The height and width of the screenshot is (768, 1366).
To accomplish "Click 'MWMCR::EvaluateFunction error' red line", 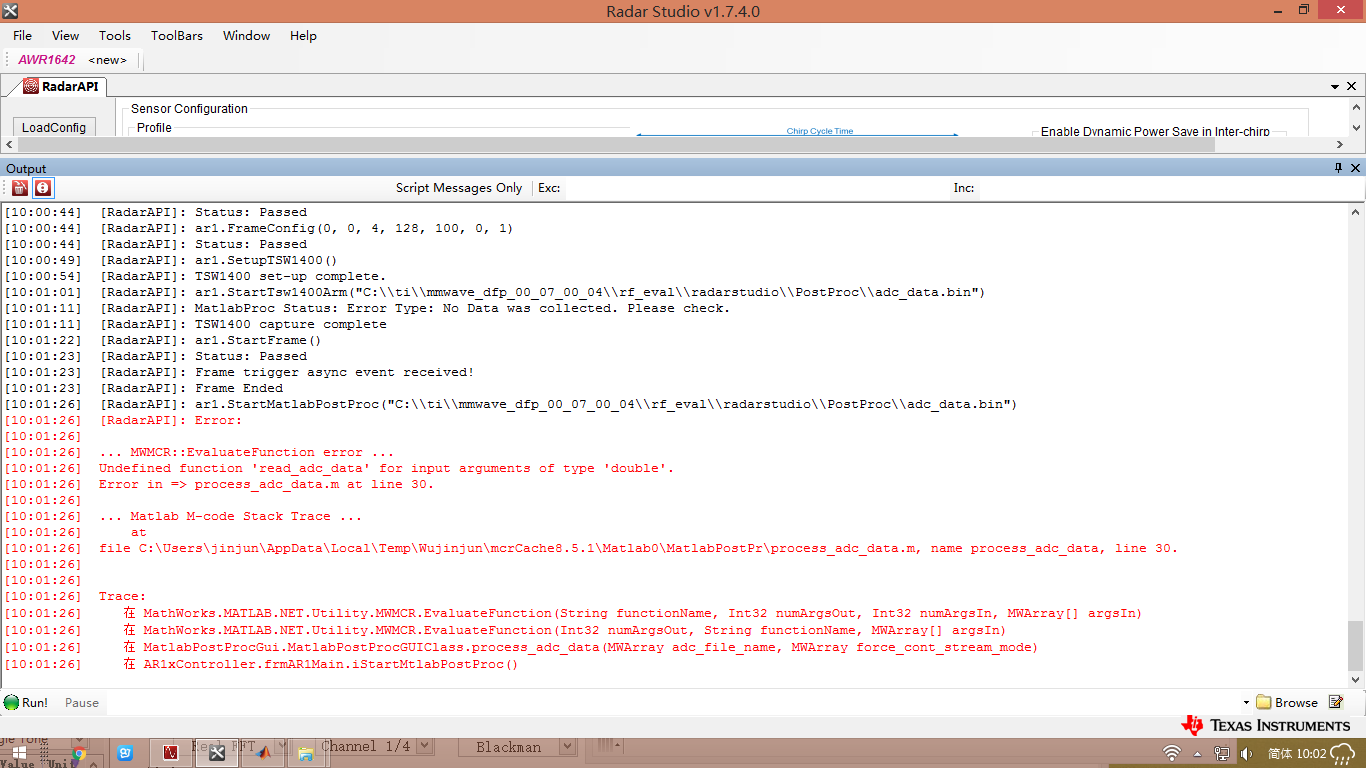I will [x=246, y=452].
